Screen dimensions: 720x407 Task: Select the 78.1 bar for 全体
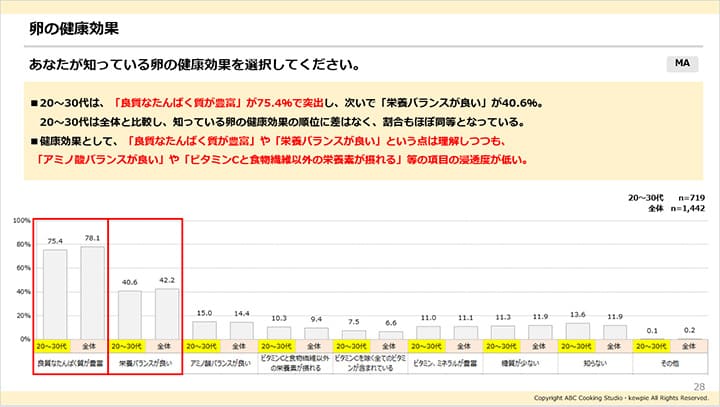[x=92, y=293]
